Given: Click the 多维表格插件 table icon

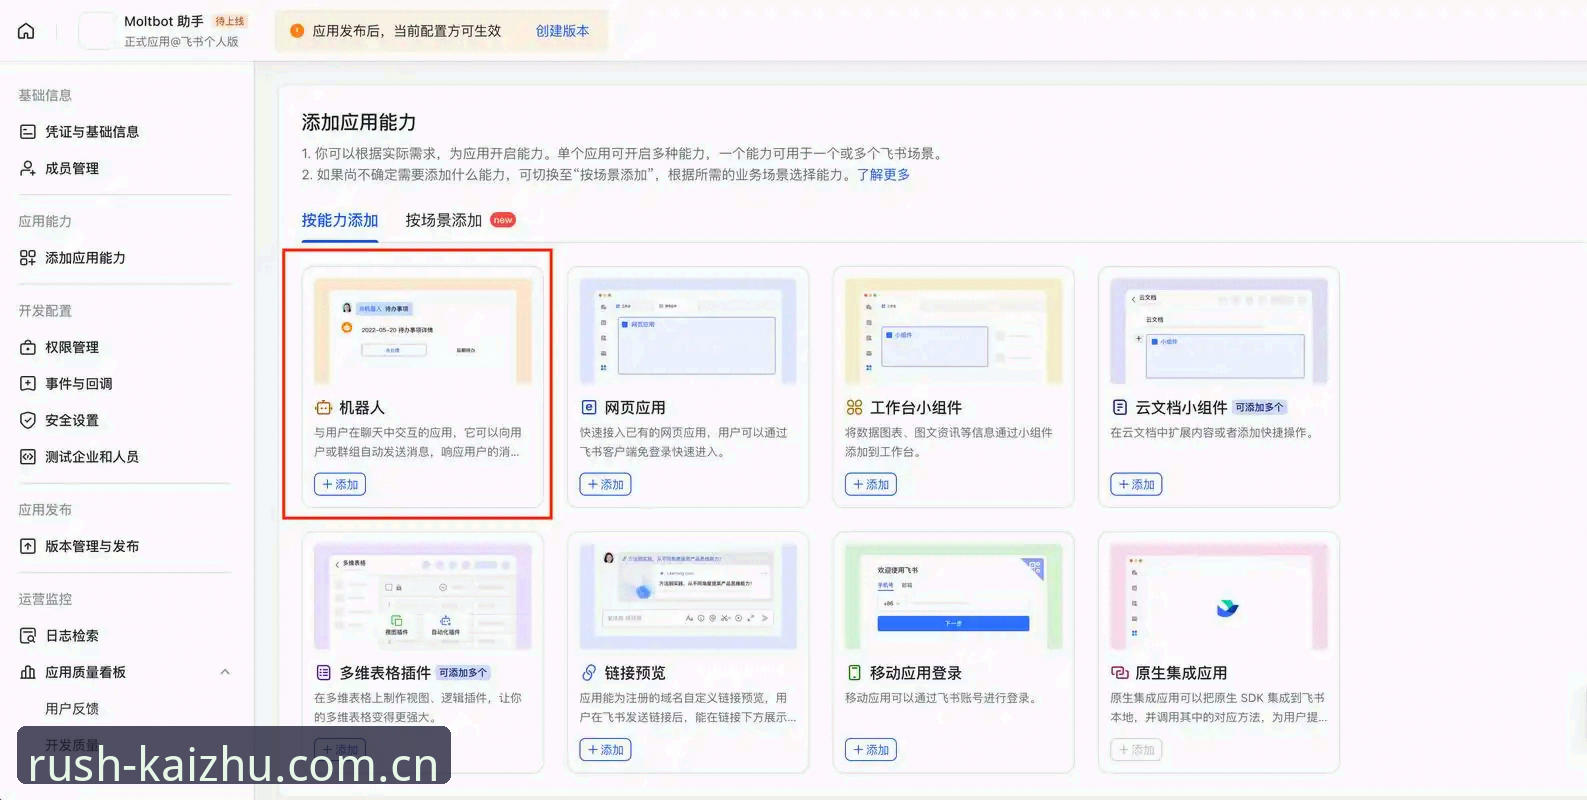Looking at the screenshot, I should 323,673.
